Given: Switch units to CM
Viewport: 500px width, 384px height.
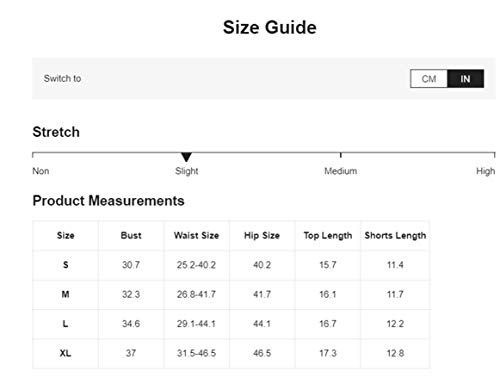Looking at the screenshot, I should click(429, 79).
